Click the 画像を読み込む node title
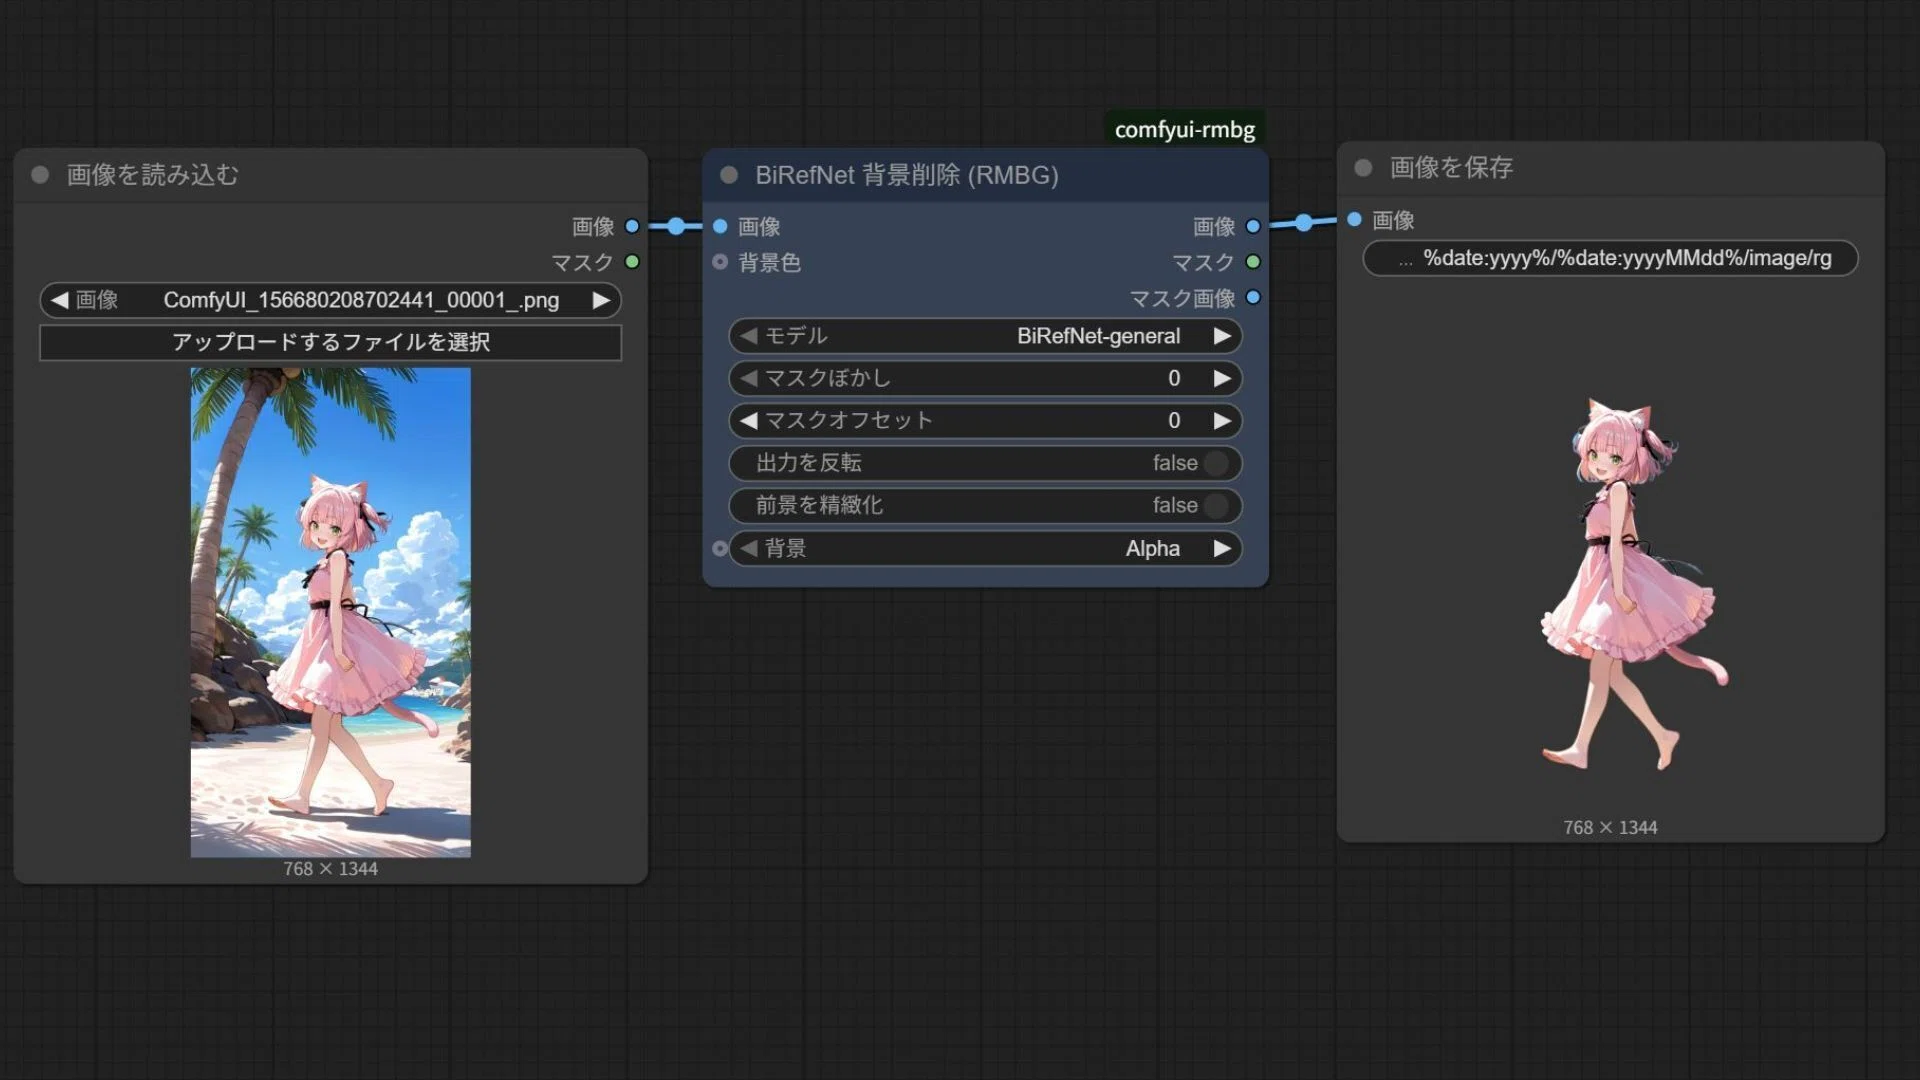 (x=152, y=175)
